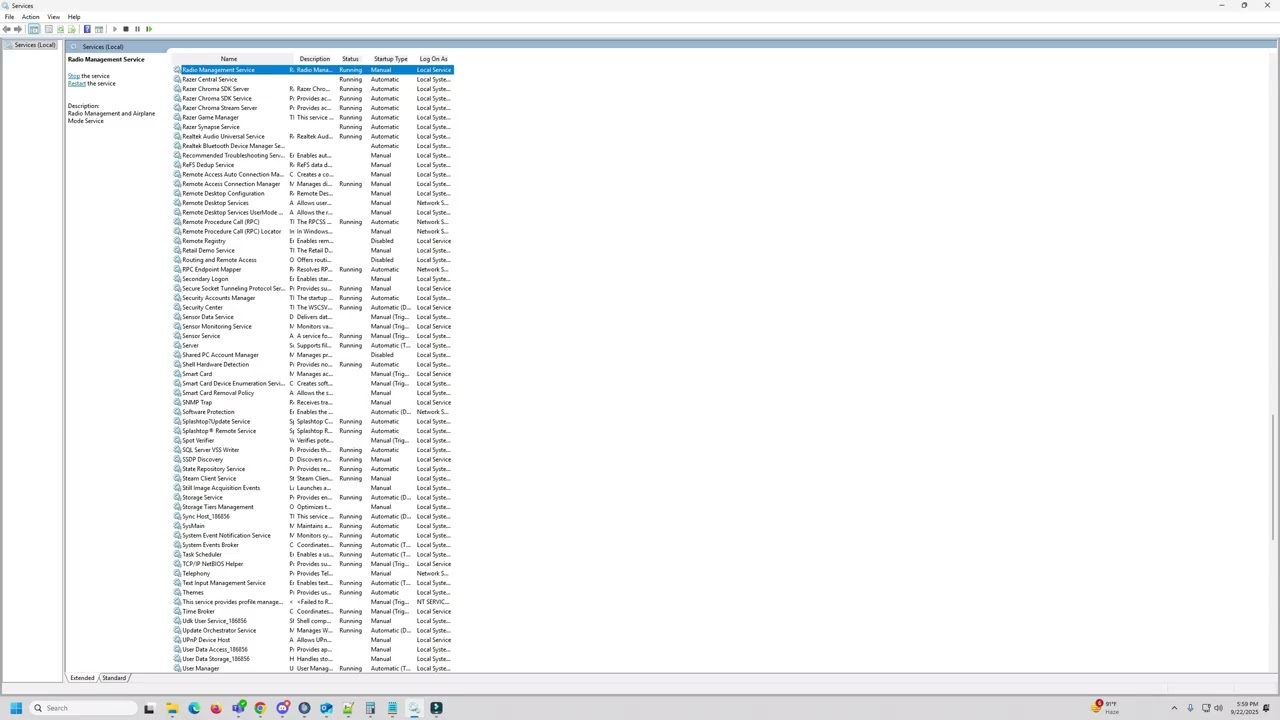Click the Refresh toolbar icon

pos(60,29)
